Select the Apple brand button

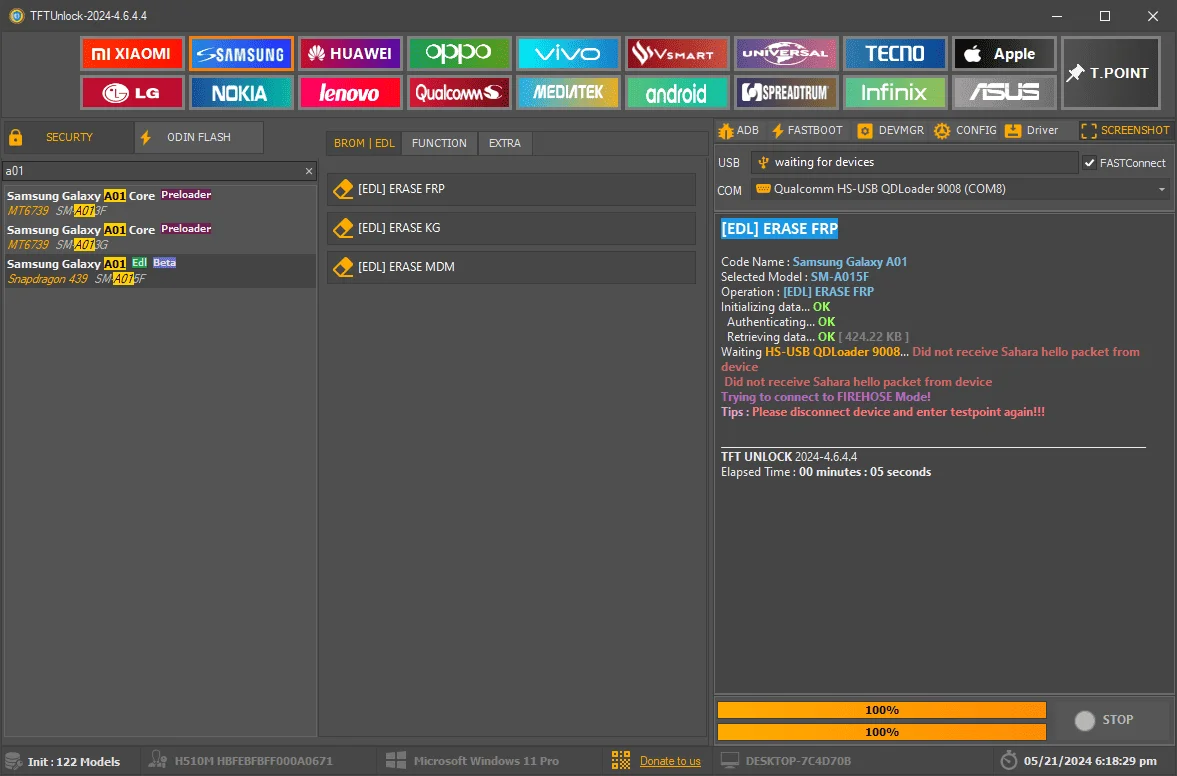(1004, 53)
